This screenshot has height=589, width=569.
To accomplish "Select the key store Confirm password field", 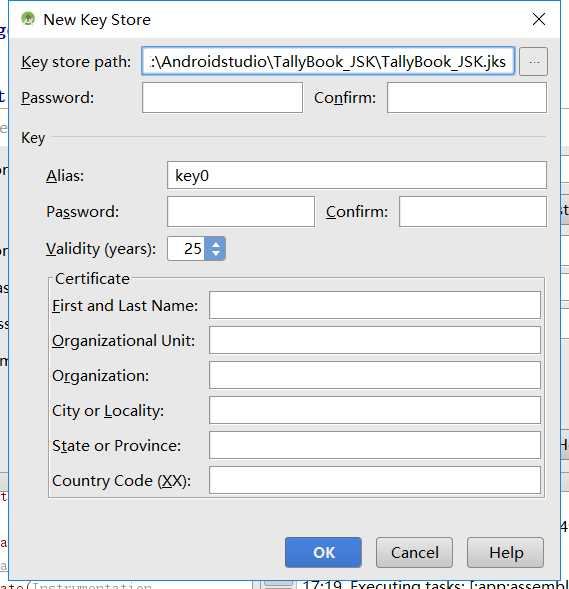I will pos(467,98).
